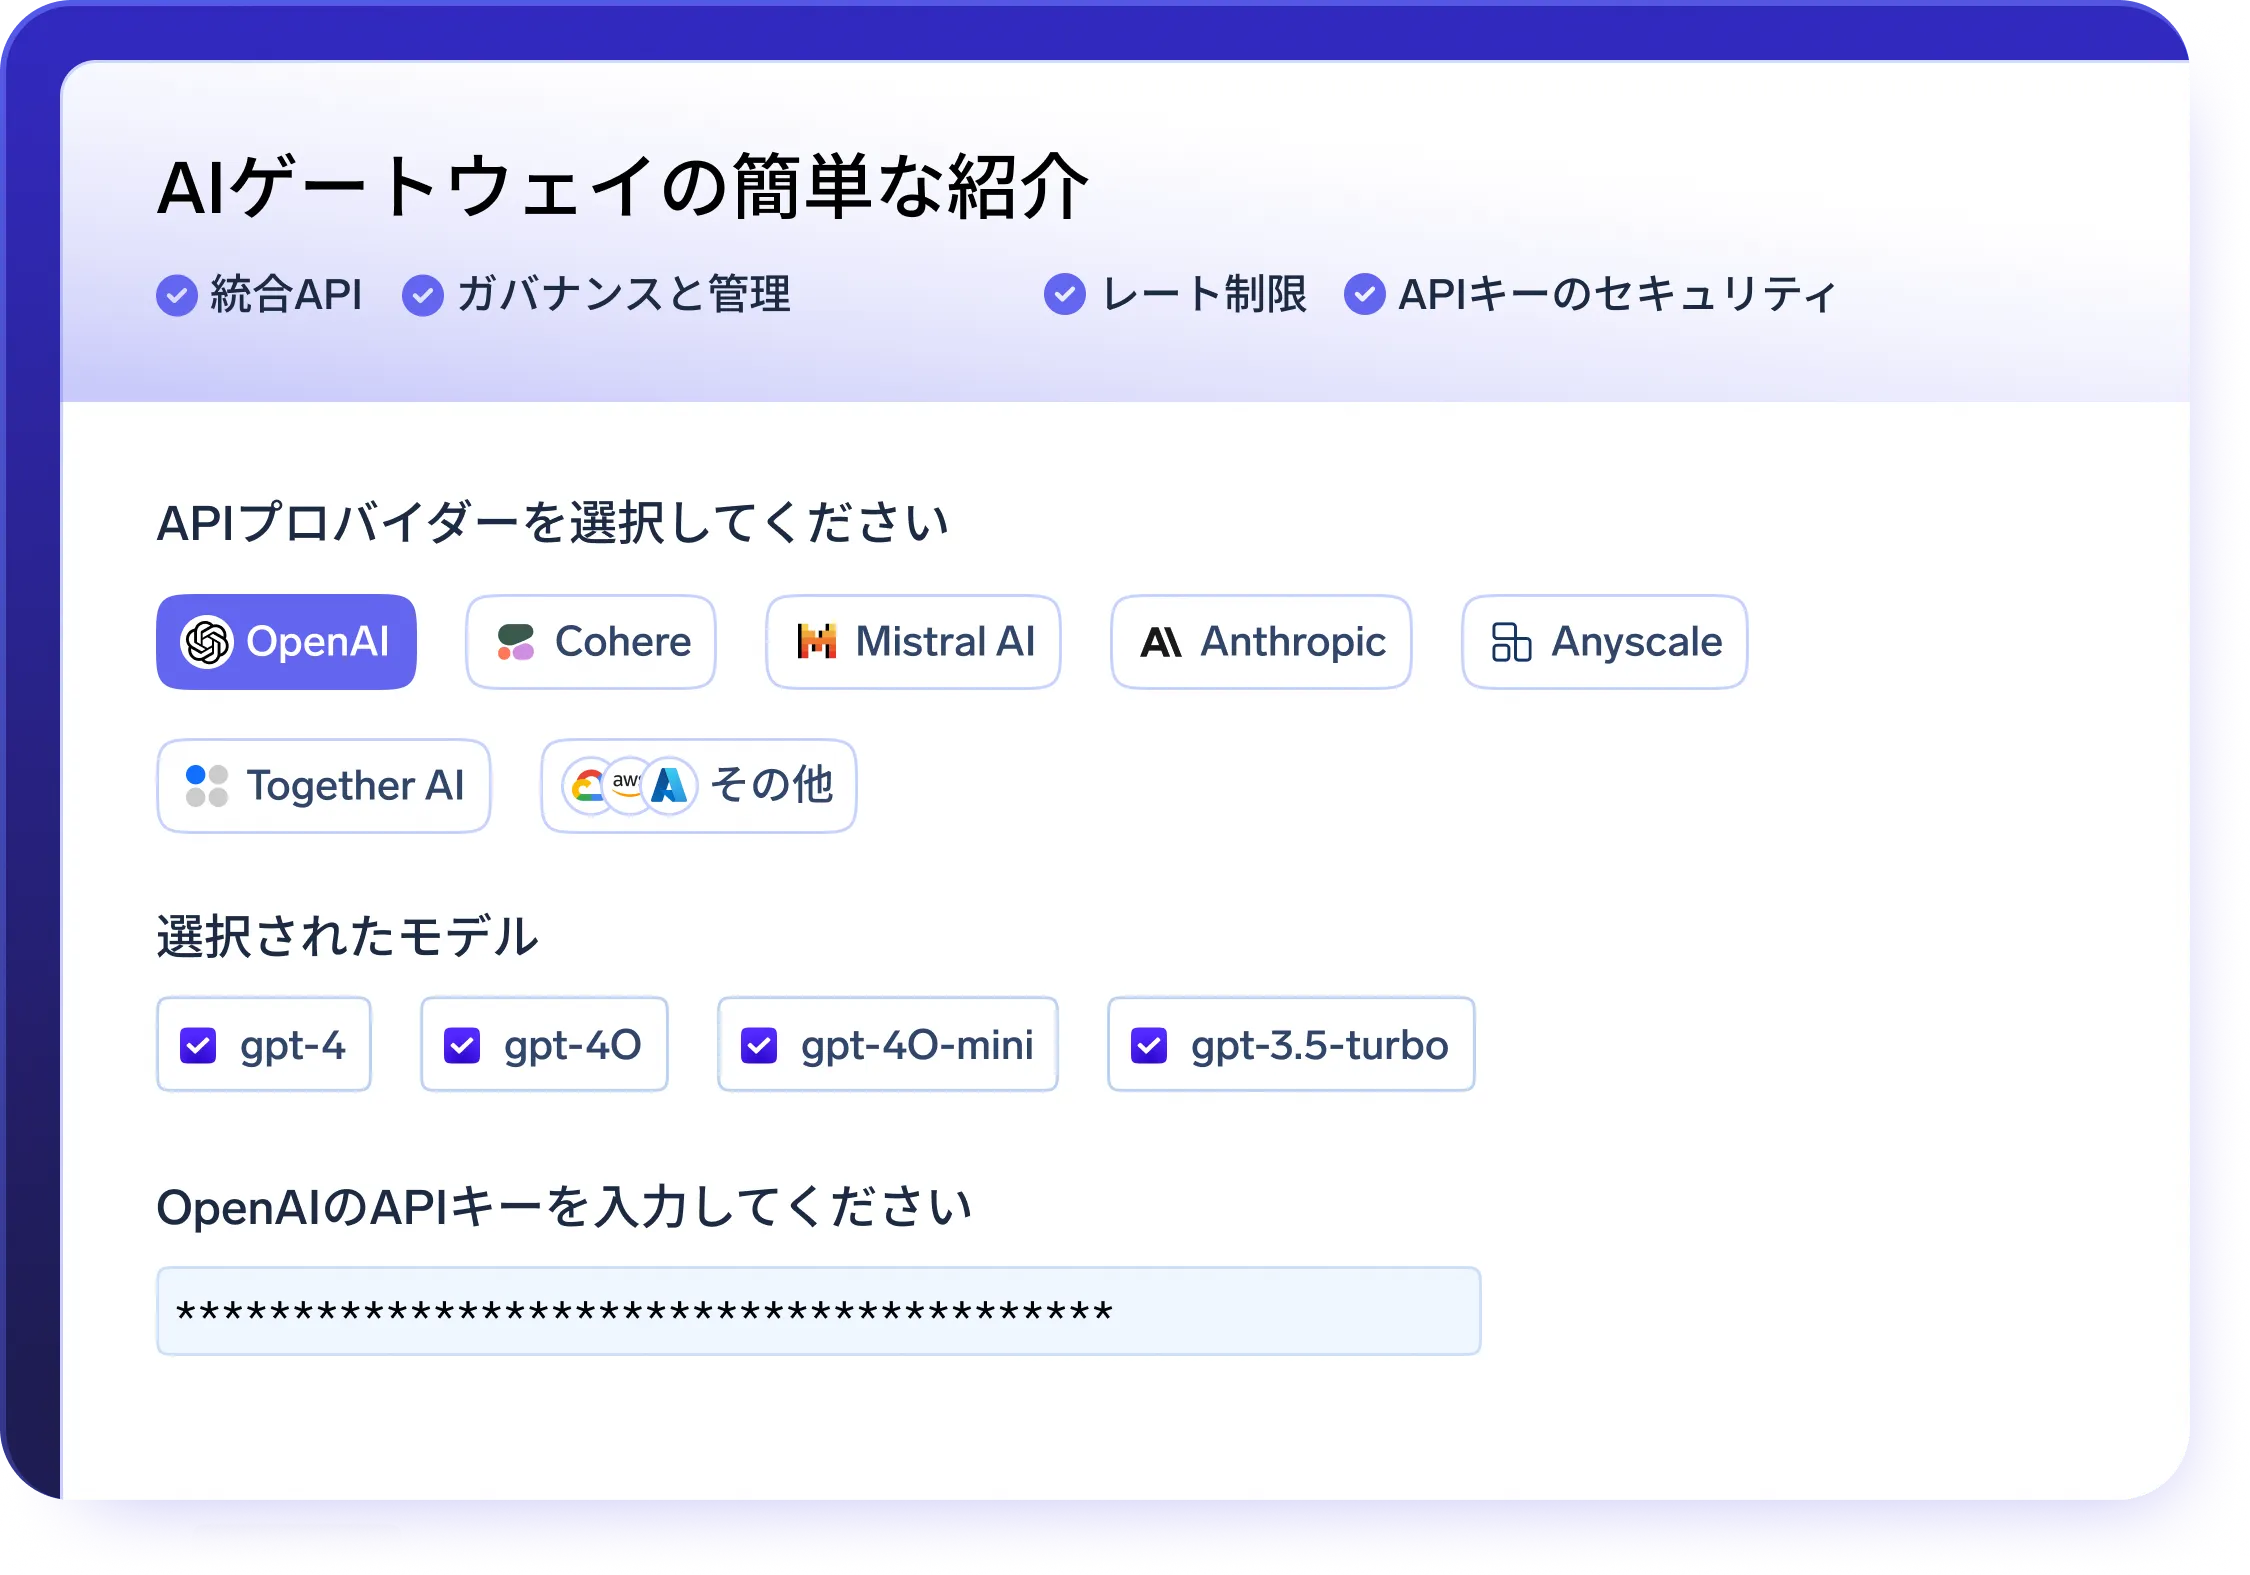Choose the Anyscale provider button
Screen dimensions: 2250x1575
(1605, 642)
